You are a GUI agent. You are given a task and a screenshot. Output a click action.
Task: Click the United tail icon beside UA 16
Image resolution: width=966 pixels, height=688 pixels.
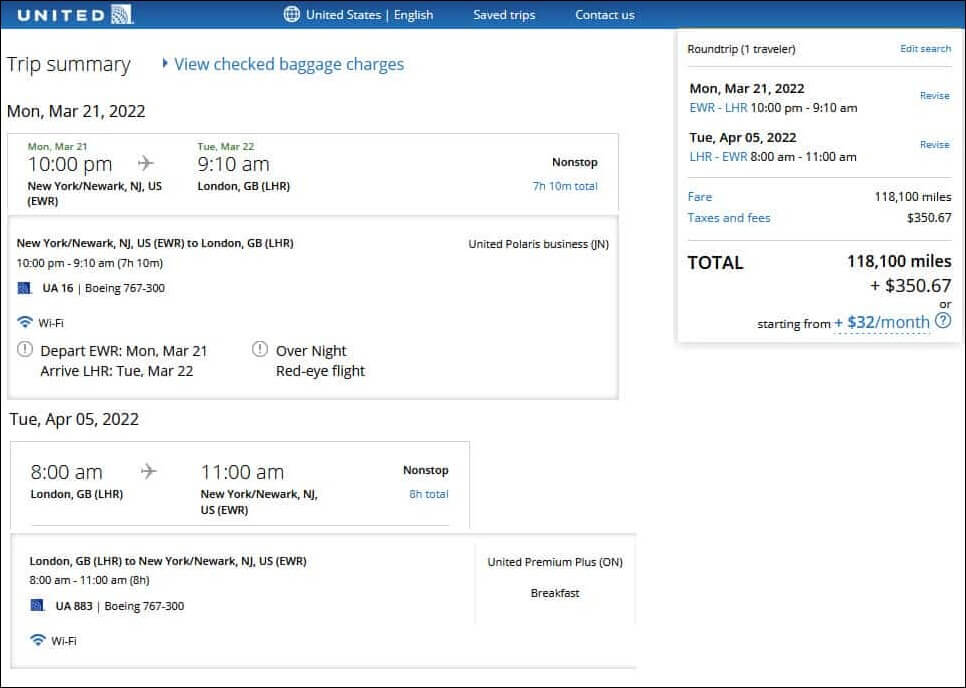(24, 288)
